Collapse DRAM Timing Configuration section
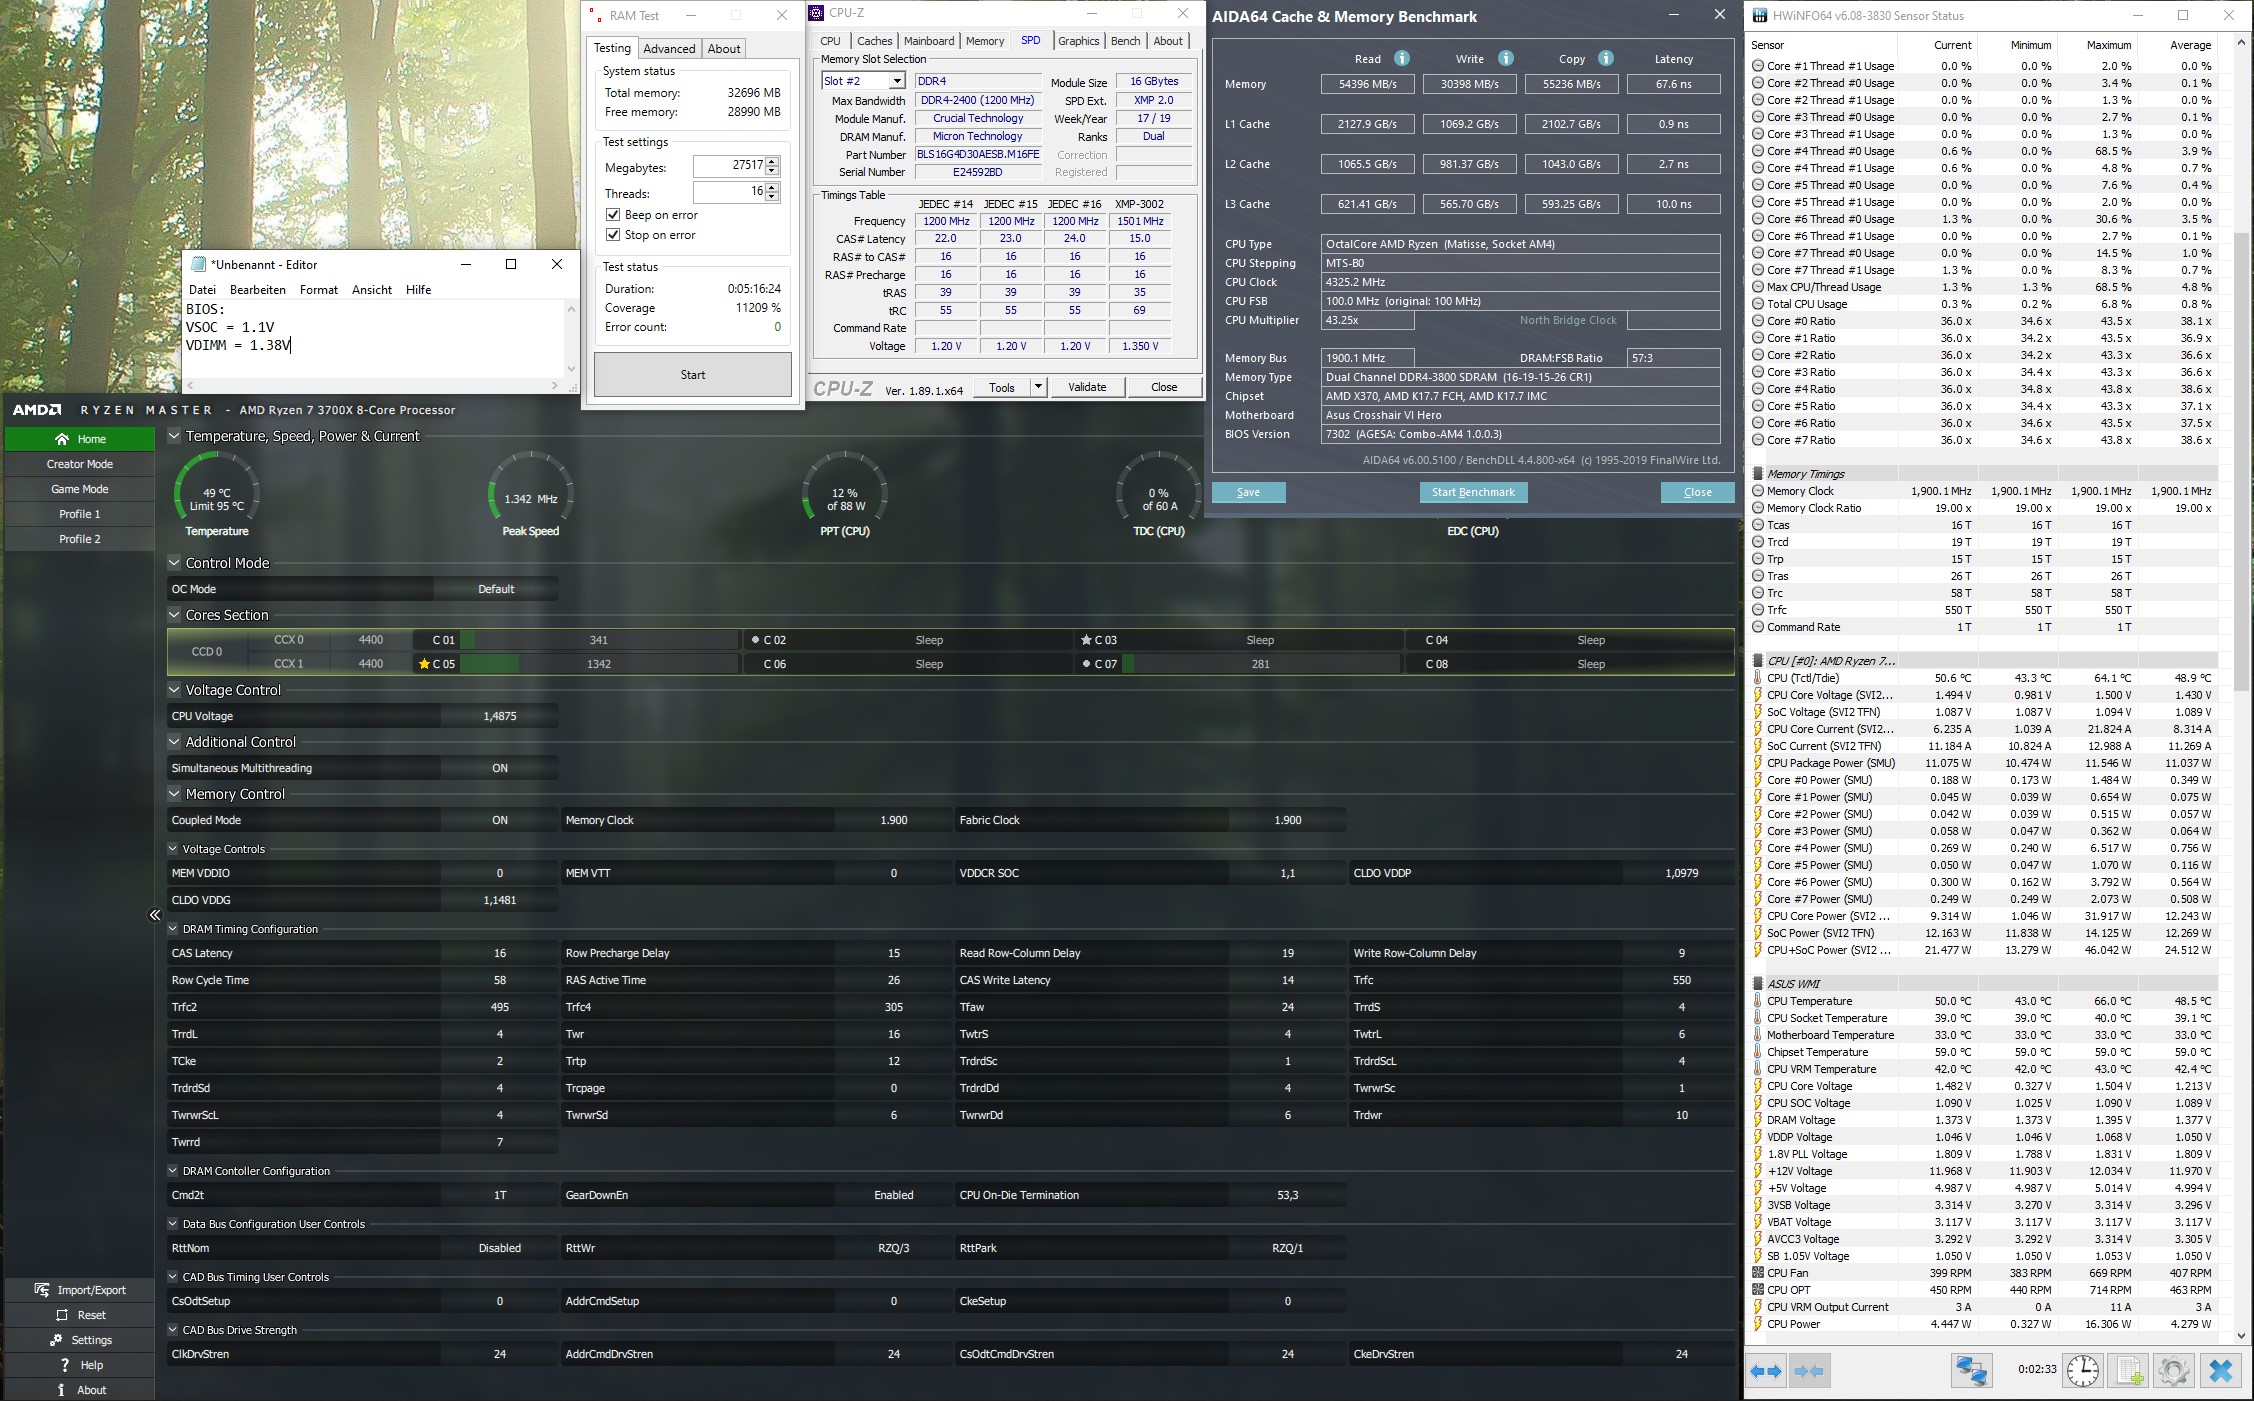2254x1401 pixels. [173, 929]
